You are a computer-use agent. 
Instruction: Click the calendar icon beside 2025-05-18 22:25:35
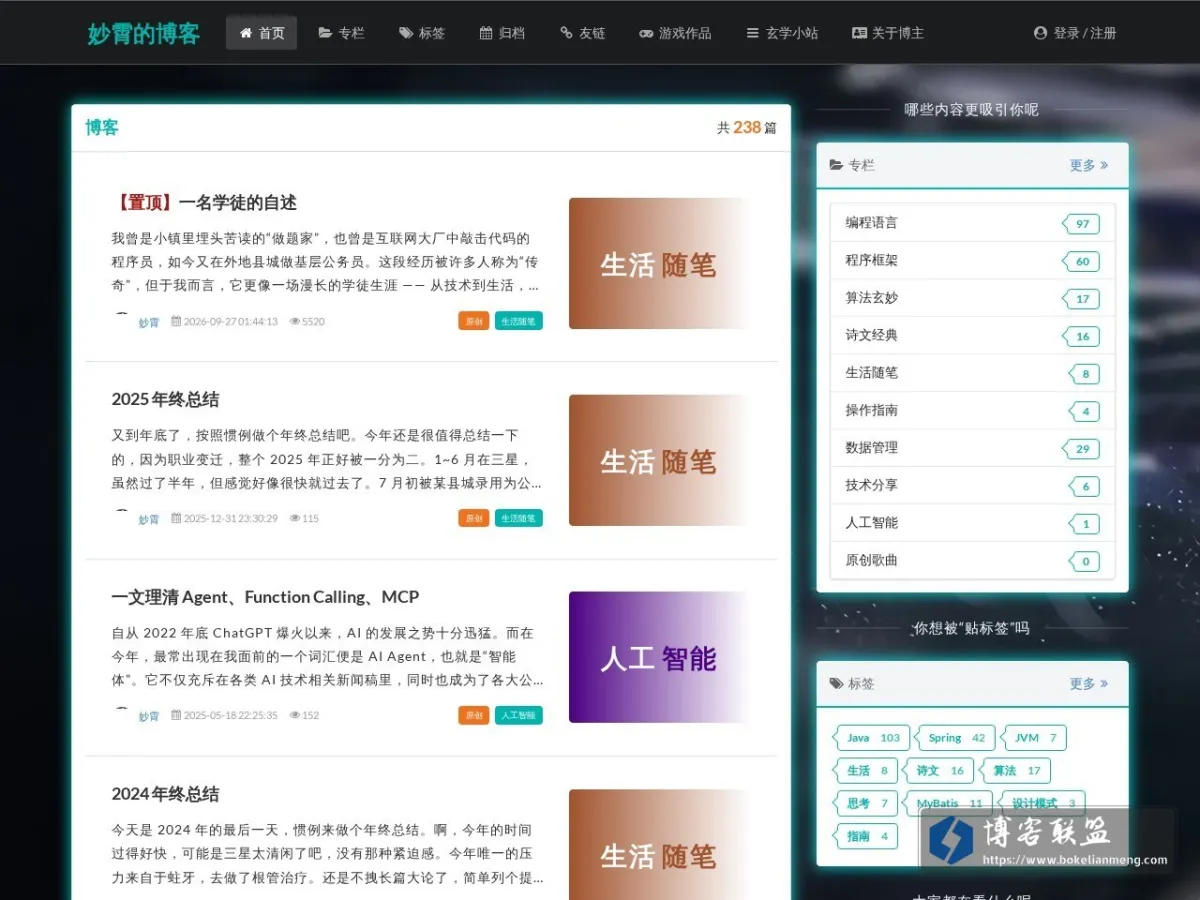pos(176,715)
